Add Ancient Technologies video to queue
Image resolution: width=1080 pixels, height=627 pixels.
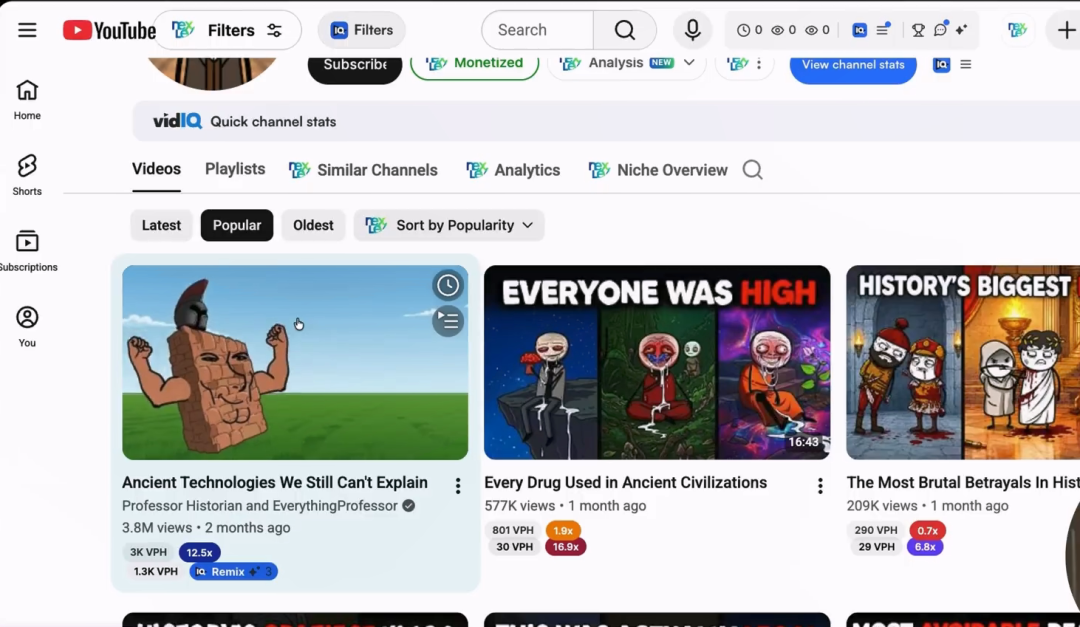pyautogui.click(x=448, y=321)
